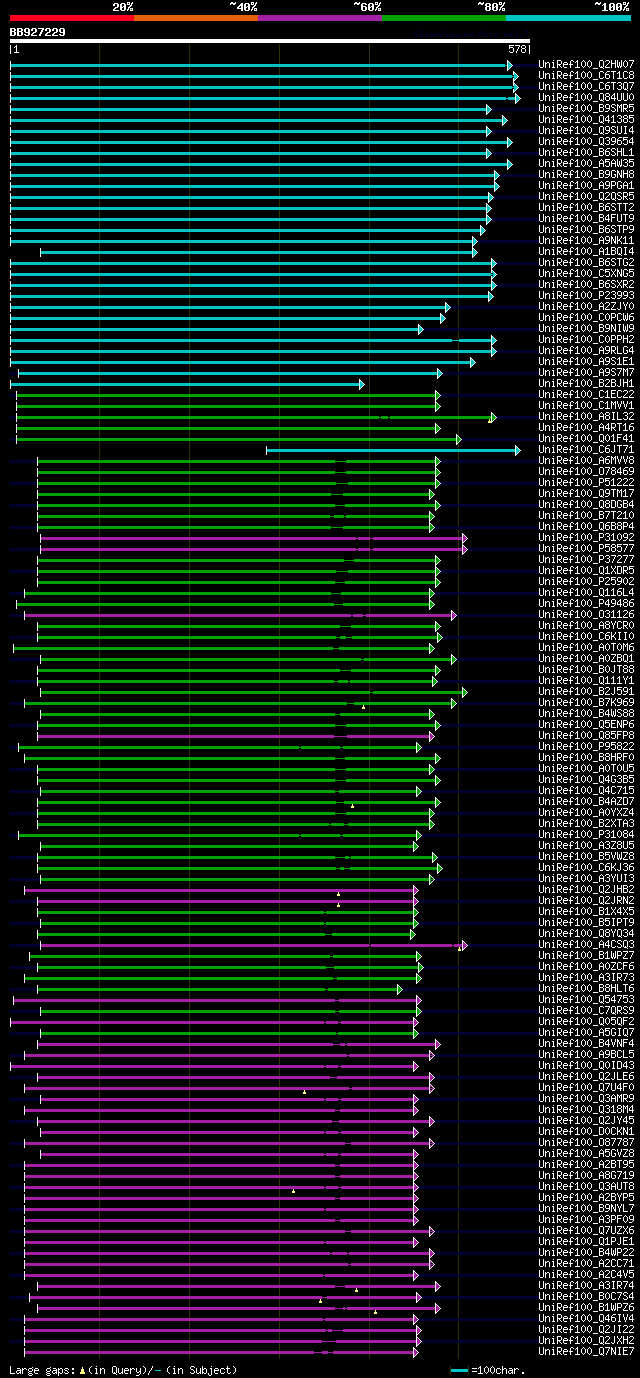Select the UniRef100_A4CSQ3 label
This screenshot has width=640, height=1378.
click(x=586, y=944)
